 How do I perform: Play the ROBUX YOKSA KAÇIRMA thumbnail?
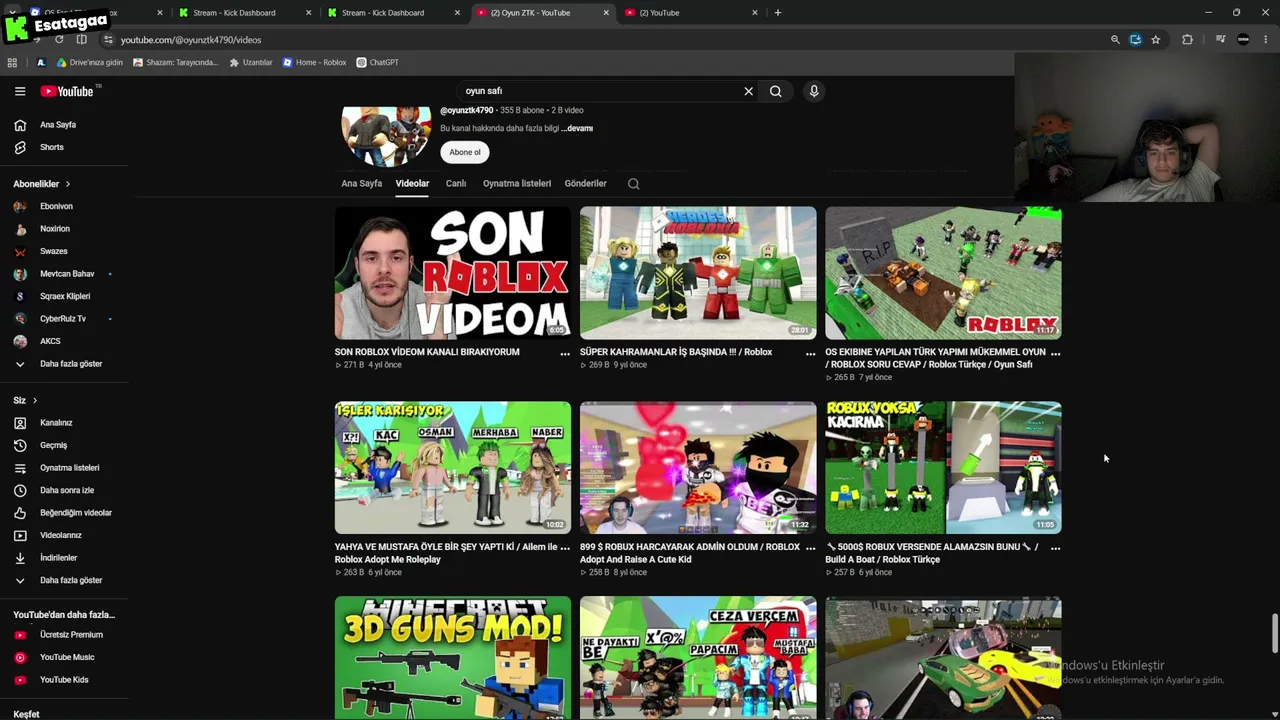[x=943, y=468]
